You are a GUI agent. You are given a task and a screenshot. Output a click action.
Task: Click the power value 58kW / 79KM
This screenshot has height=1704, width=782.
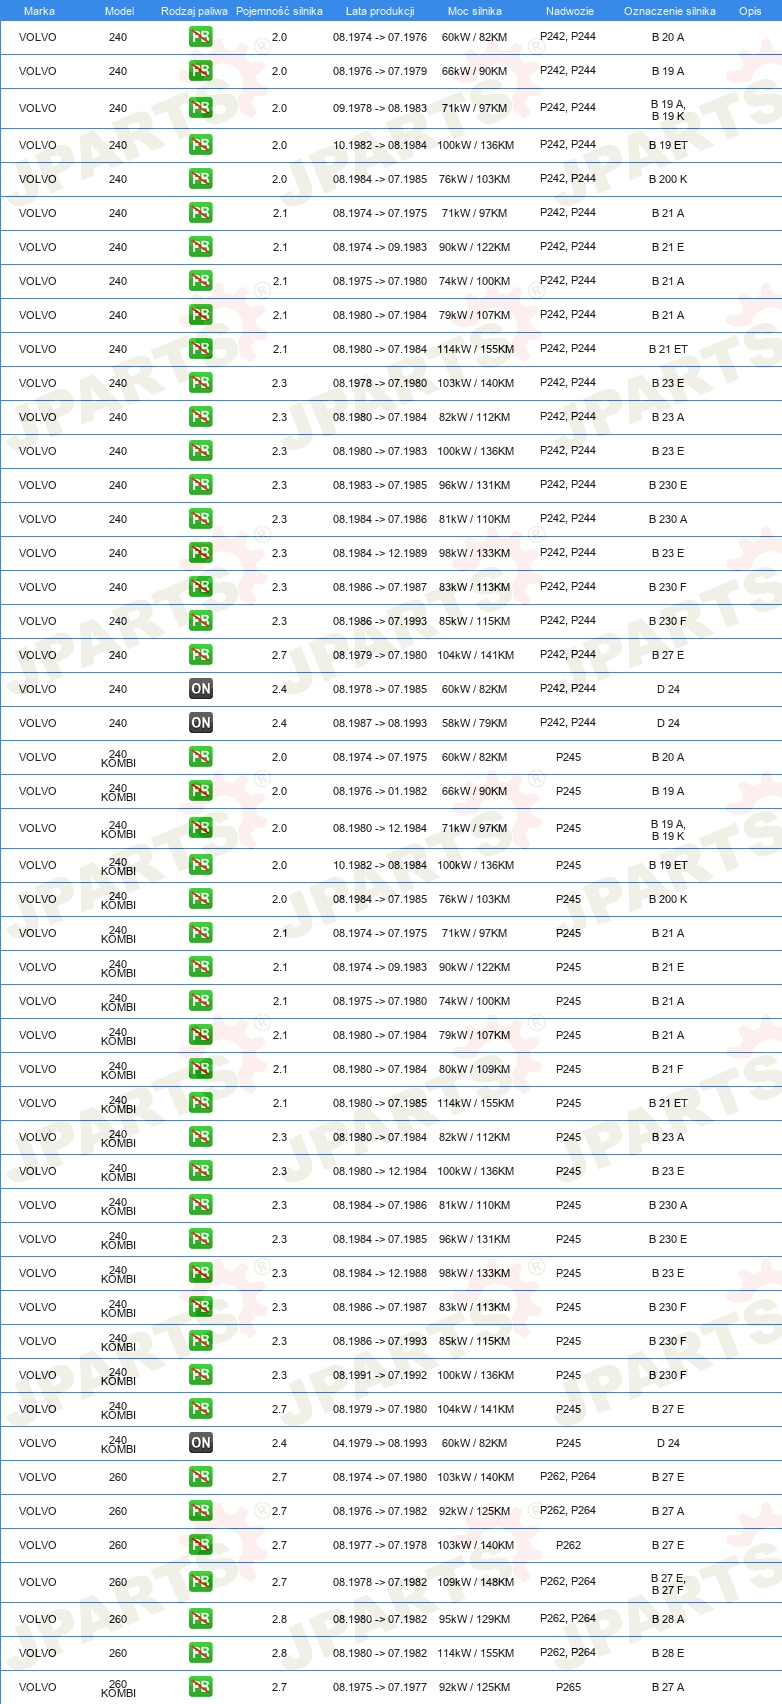[x=475, y=723]
